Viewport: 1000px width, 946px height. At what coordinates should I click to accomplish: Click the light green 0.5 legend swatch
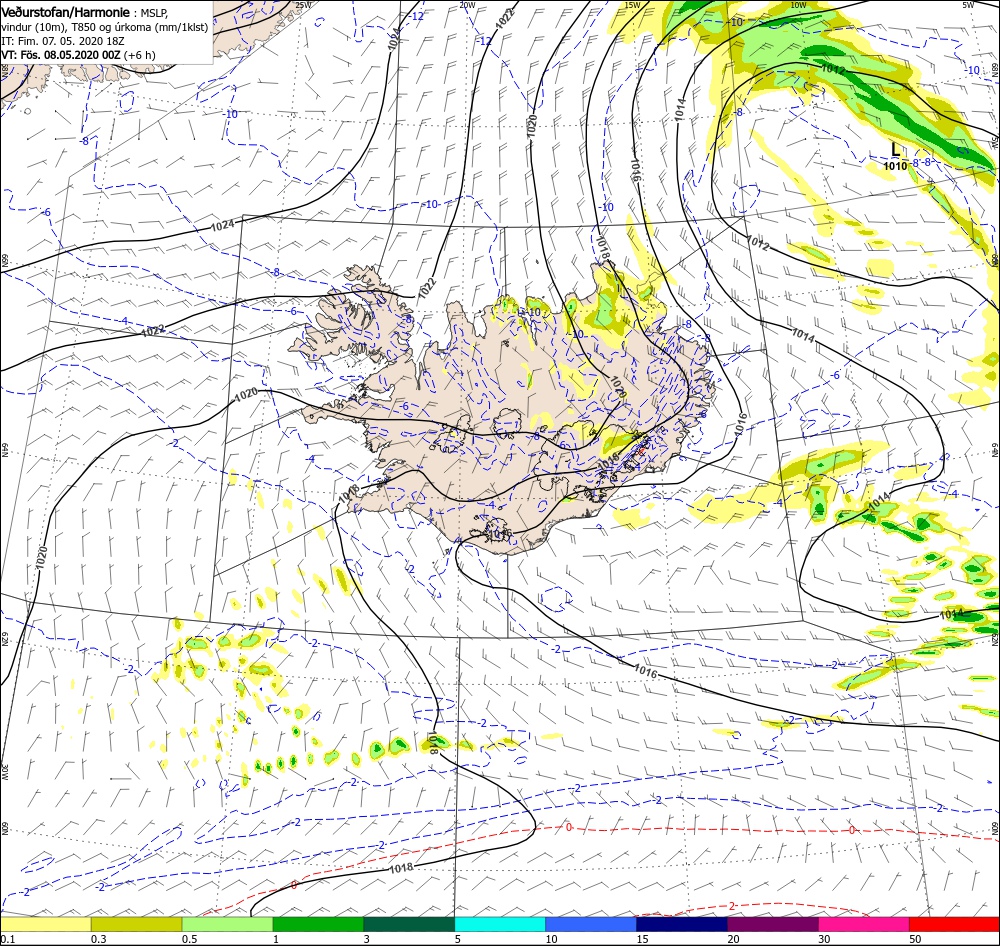point(227,924)
